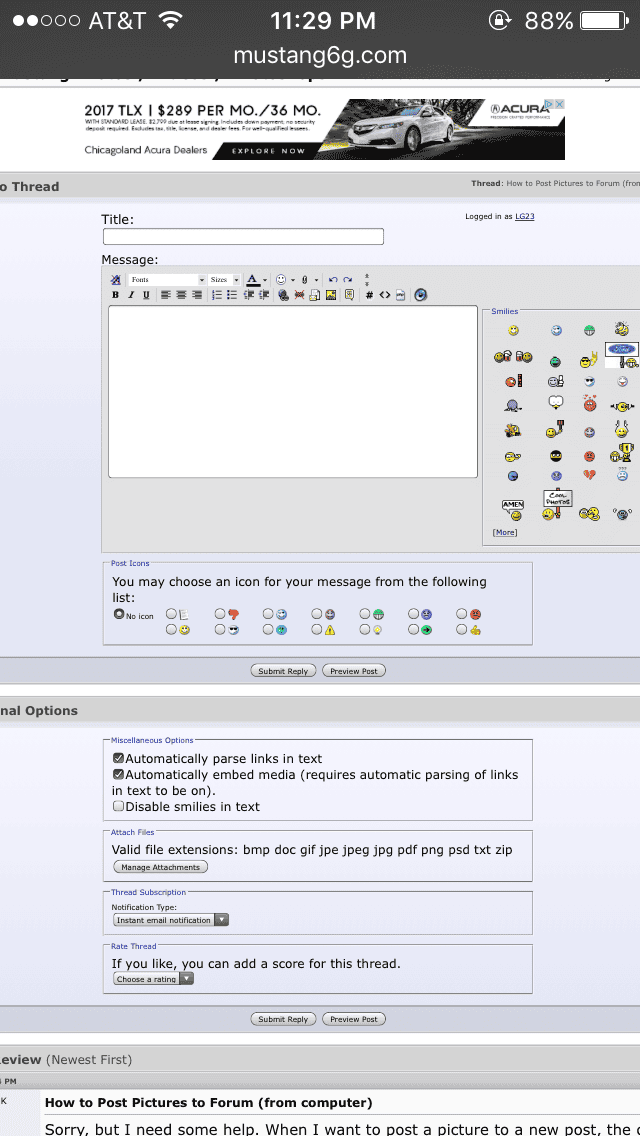
Task: Select the thumbs up post icon
Action: (x=461, y=630)
